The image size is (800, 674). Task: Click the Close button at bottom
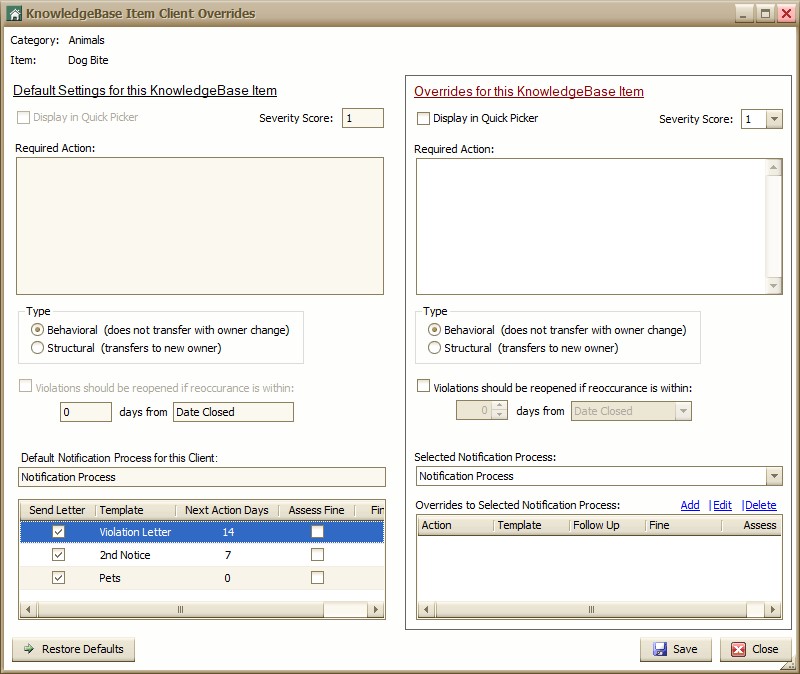click(755, 649)
